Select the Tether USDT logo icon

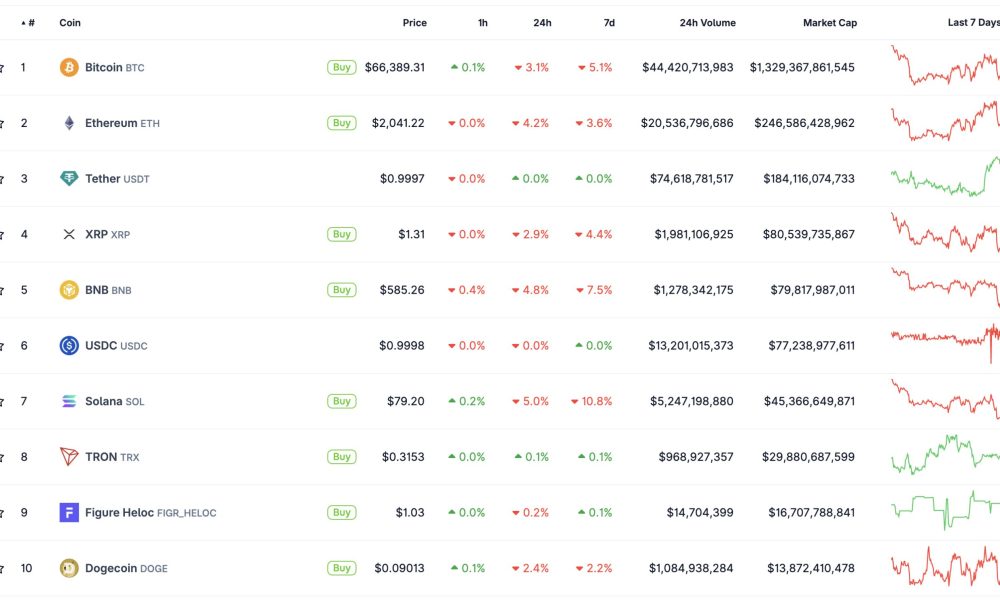point(68,178)
